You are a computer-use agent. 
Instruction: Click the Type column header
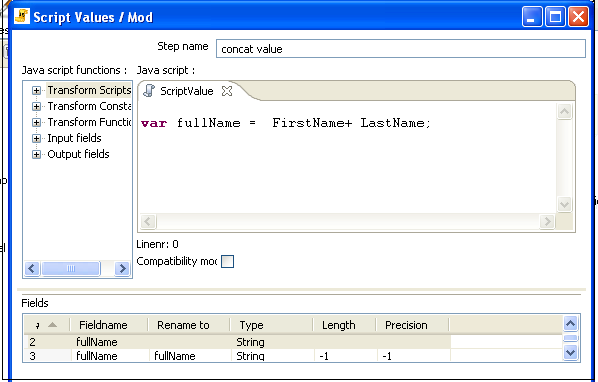(272, 325)
